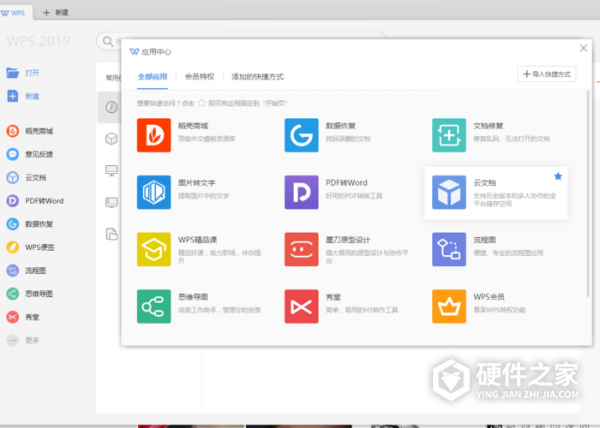
Task: Launch PDF转Word icon in the app center
Action: (x=302, y=192)
